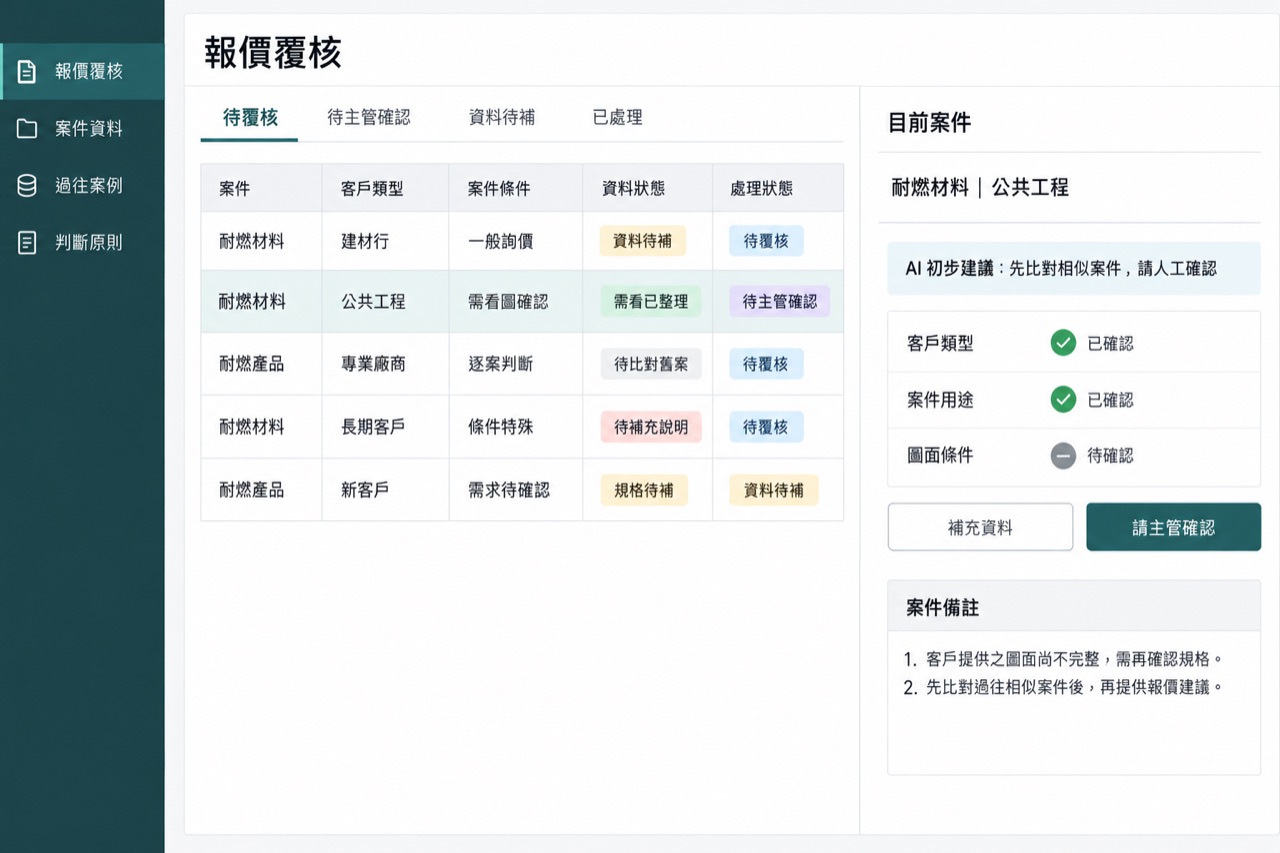Open the 資料待補 tab
The height and width of the screenshot is (853, 1280).
pos(502,118)
